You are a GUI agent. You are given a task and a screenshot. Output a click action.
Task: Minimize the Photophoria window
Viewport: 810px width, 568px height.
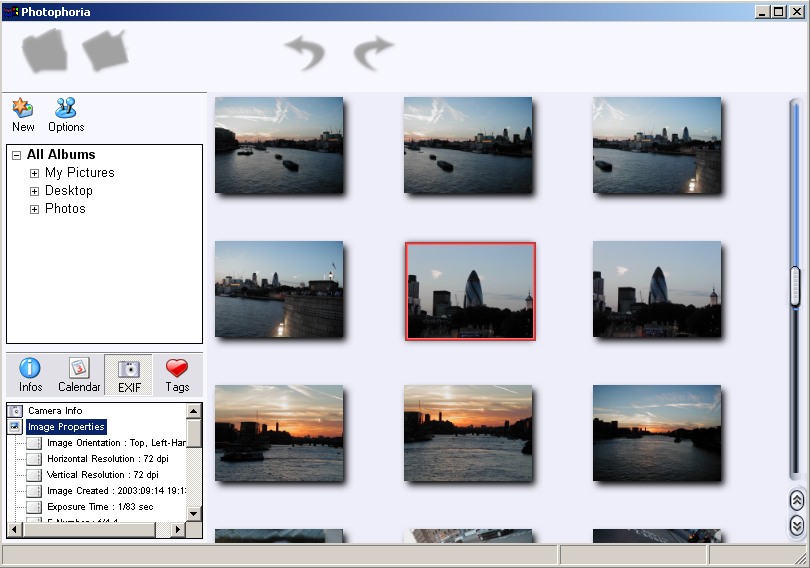[761, 11]
